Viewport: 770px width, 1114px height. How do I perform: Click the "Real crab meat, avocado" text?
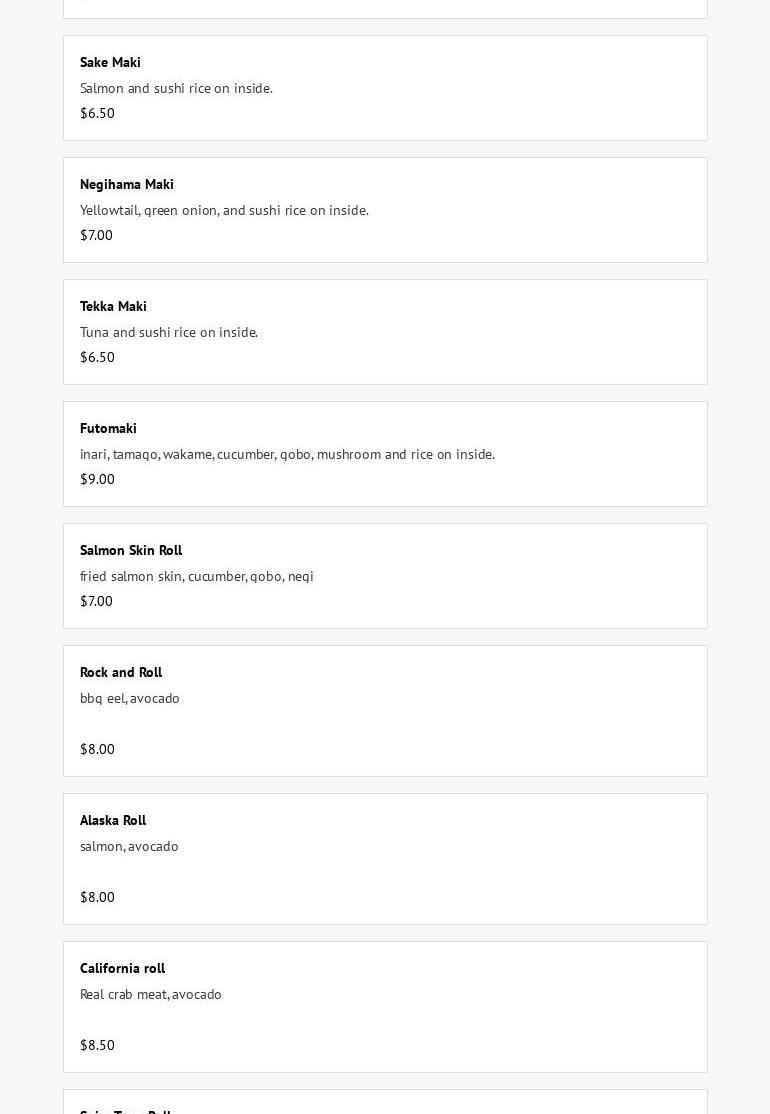pos(151,994)
